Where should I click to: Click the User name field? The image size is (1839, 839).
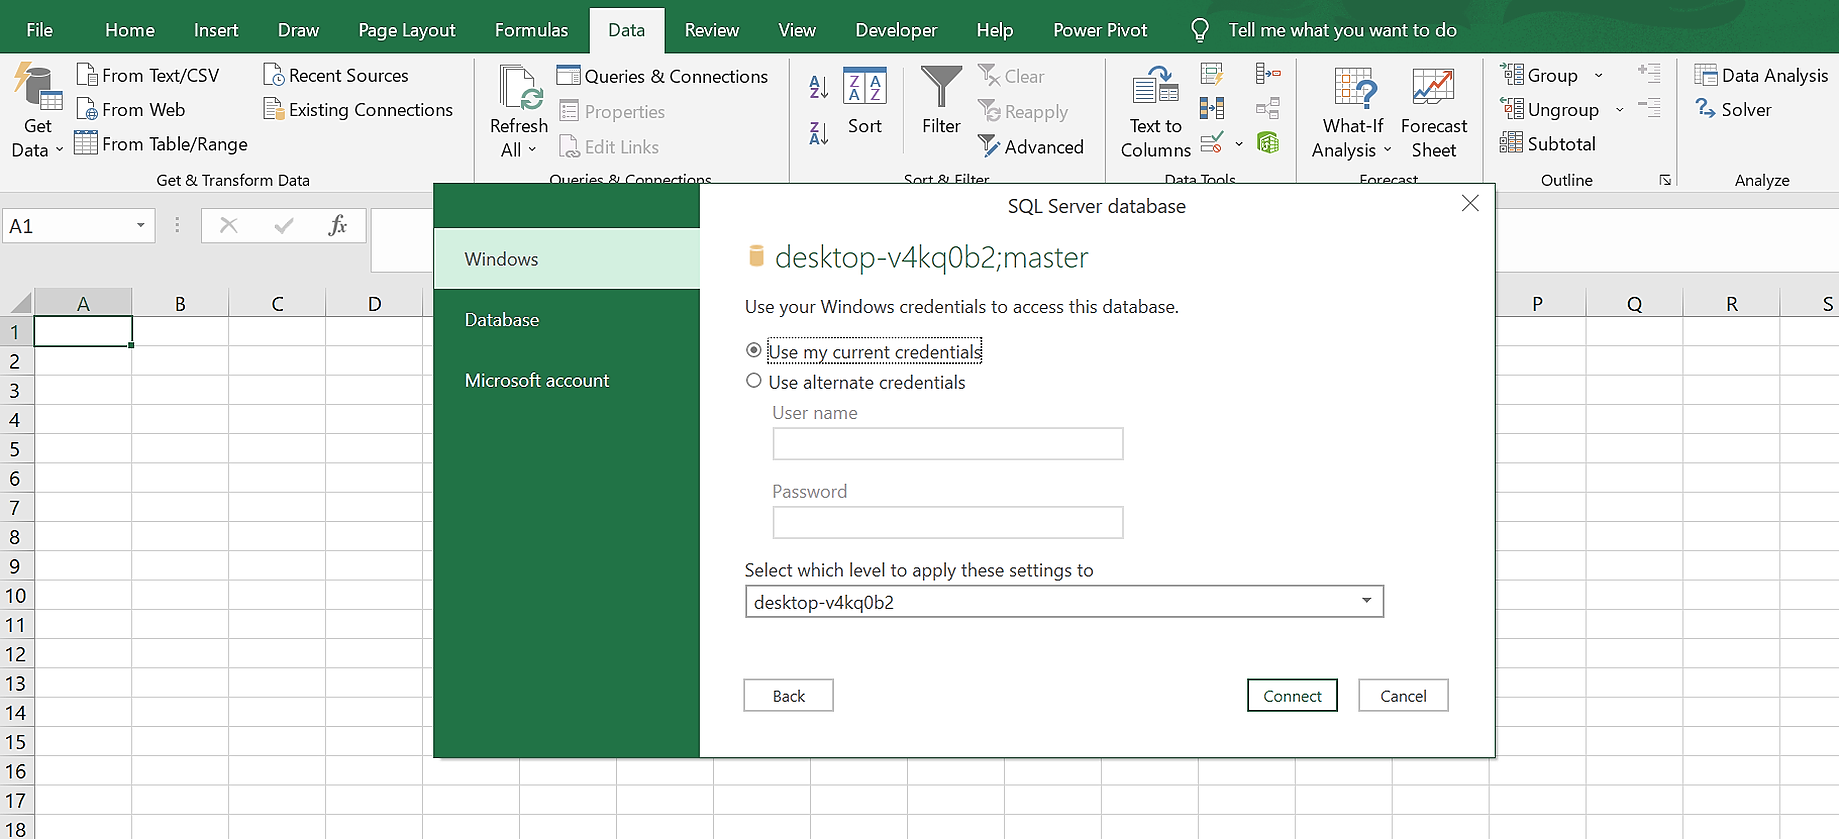pyautogui.click(x=948, y=444)
